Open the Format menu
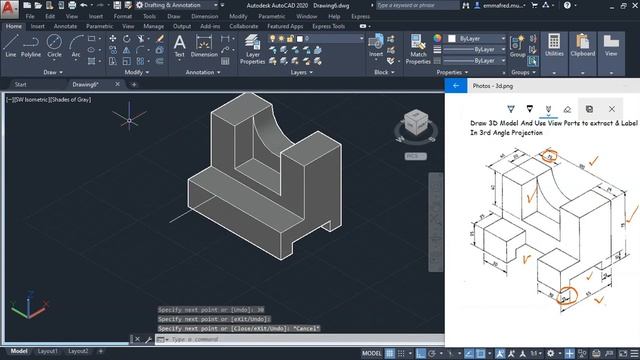 point(122,16)
